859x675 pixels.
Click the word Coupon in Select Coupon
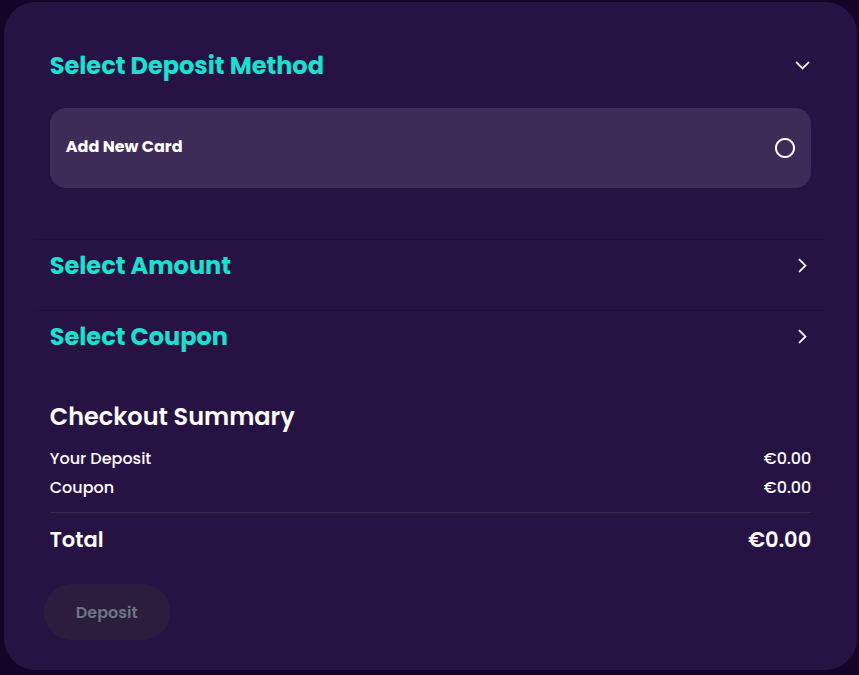(179, 337)
